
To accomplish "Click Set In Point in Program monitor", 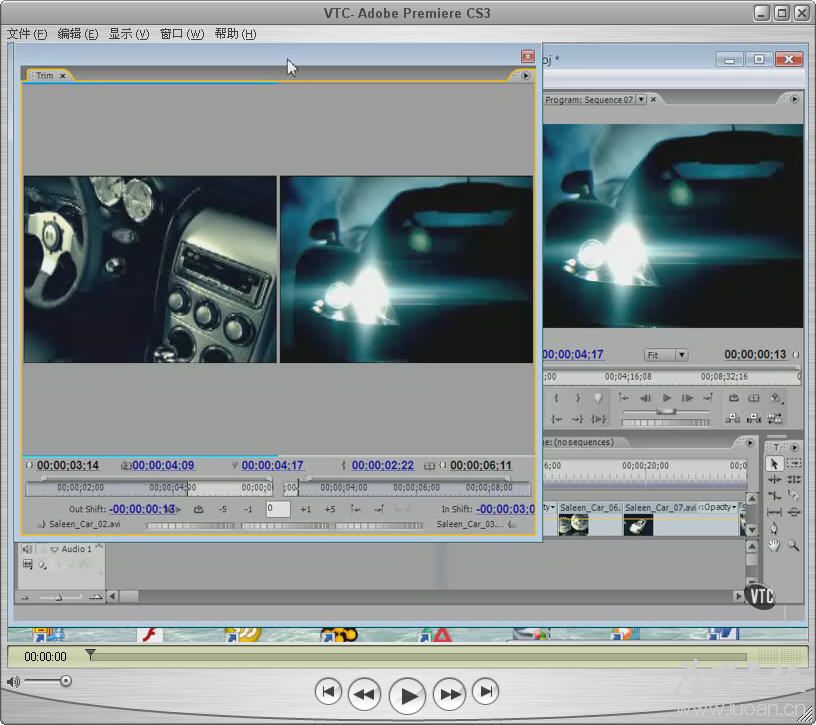I will [556, 398].
